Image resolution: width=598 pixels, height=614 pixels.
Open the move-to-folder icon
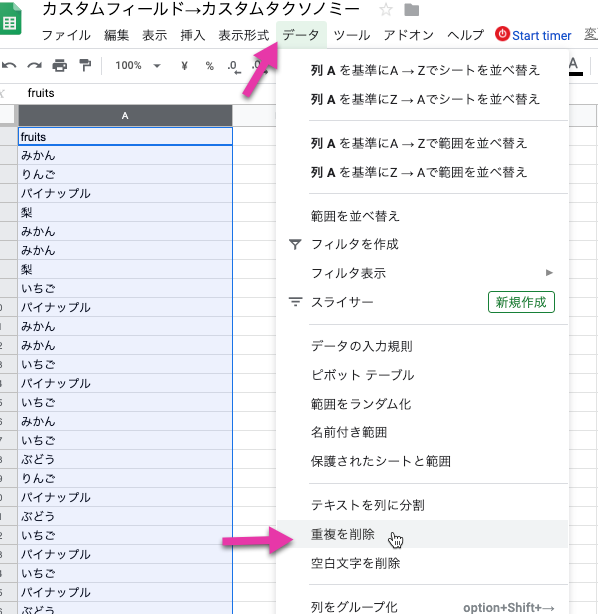tap(411, 10)
